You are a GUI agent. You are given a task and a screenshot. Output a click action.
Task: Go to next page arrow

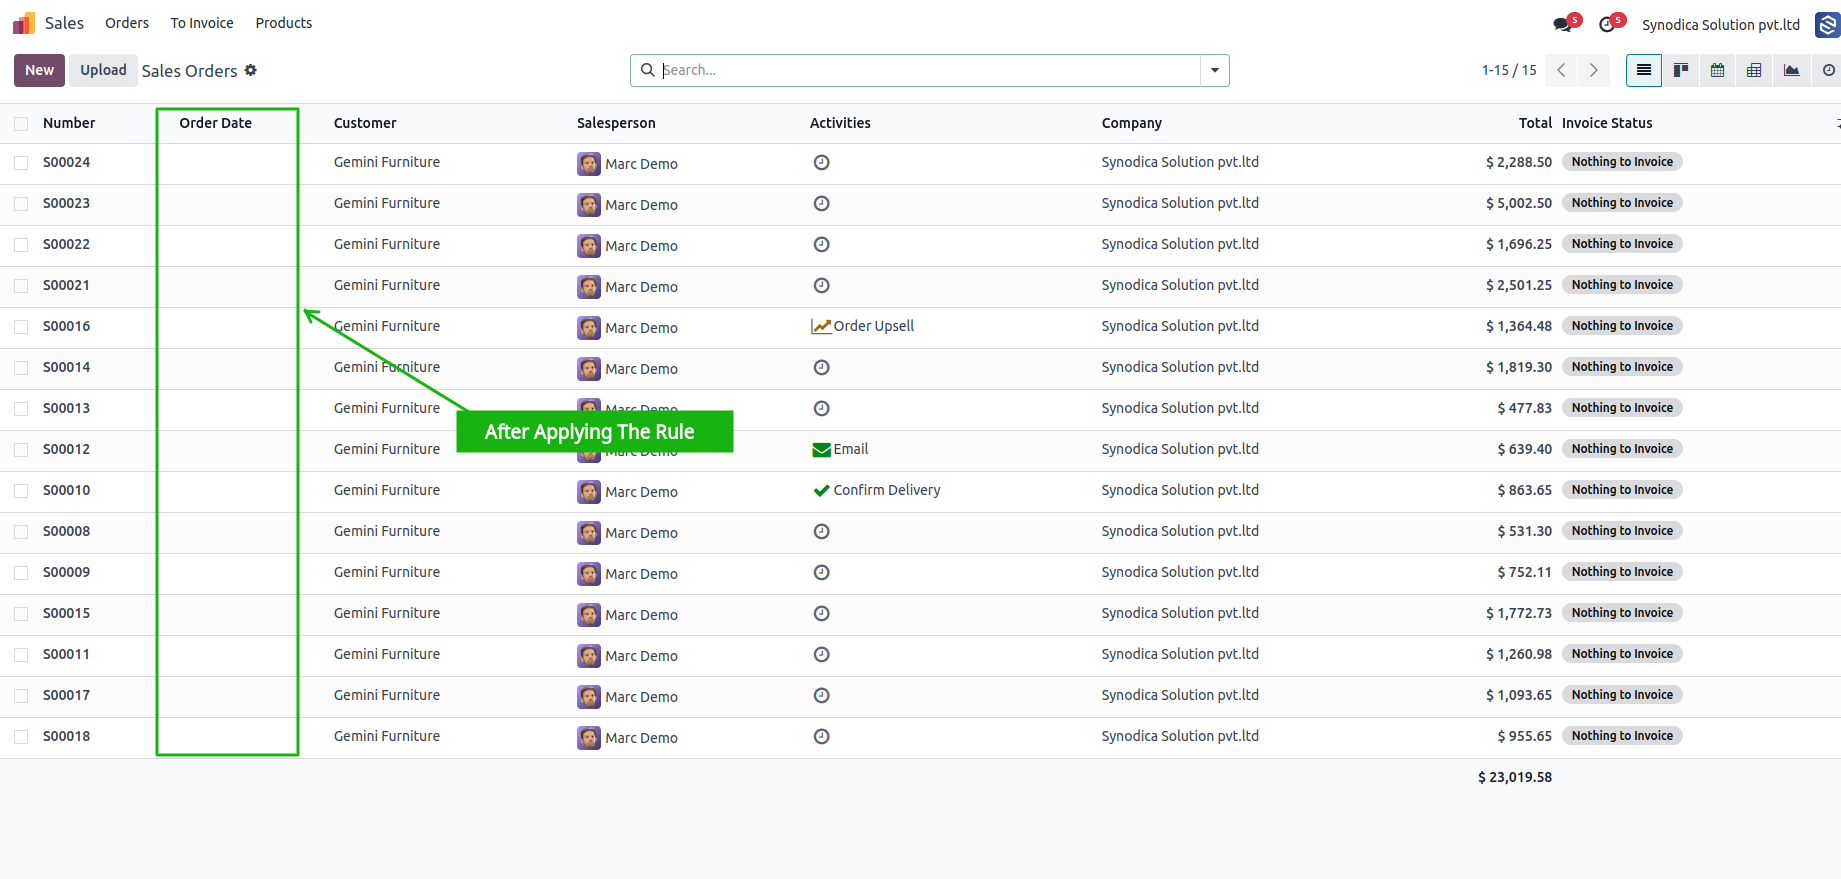tap(1593, 70)
